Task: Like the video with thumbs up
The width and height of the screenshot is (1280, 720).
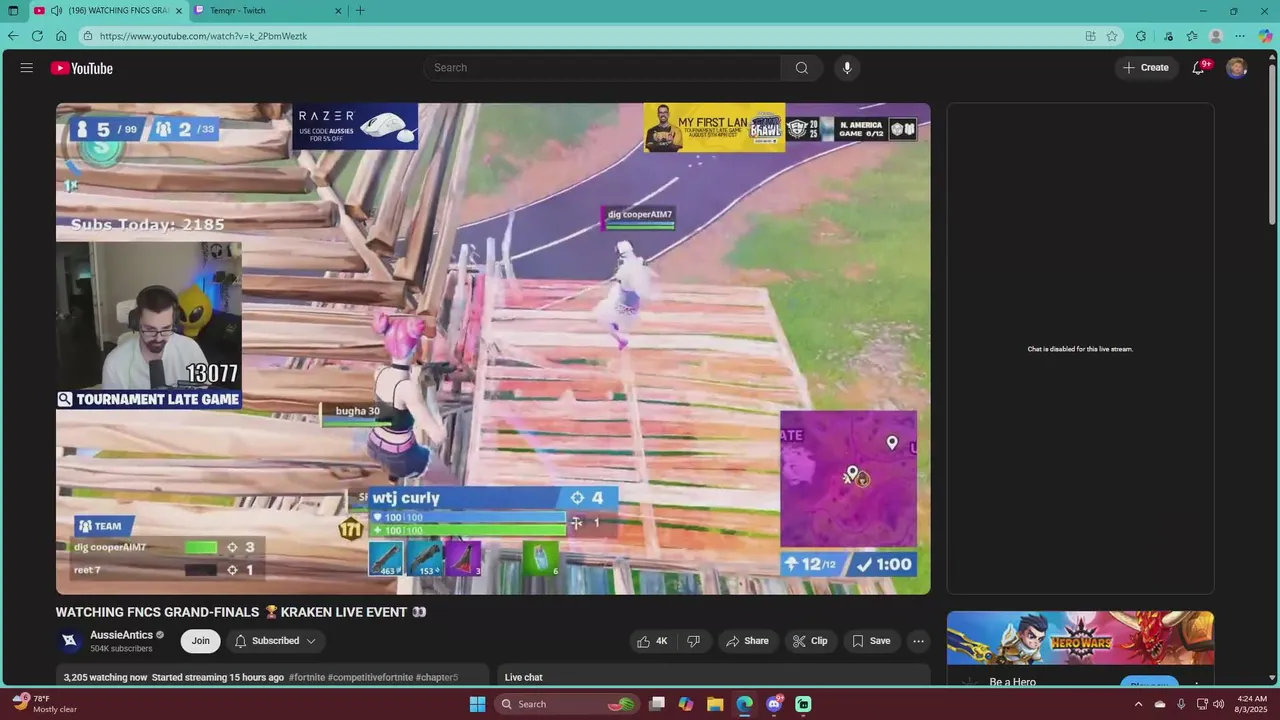Action: point(652,641)
